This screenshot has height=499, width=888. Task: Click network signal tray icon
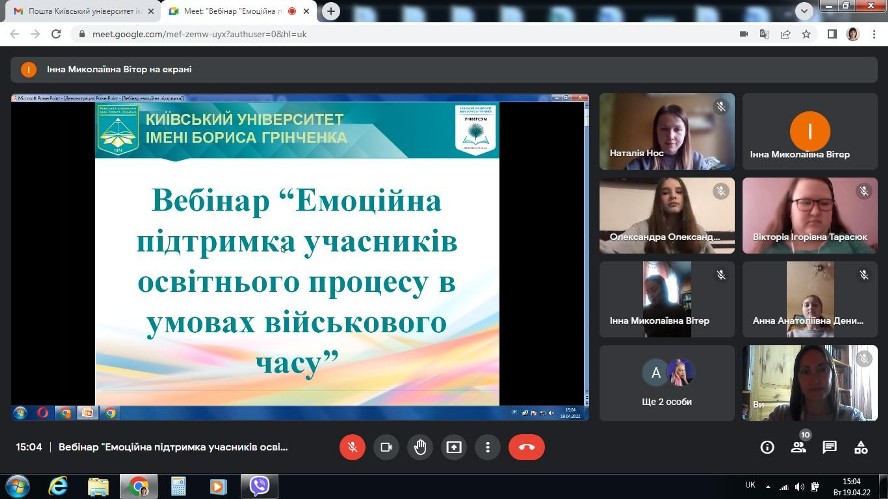pyautogui.click(x=784, y=487)
